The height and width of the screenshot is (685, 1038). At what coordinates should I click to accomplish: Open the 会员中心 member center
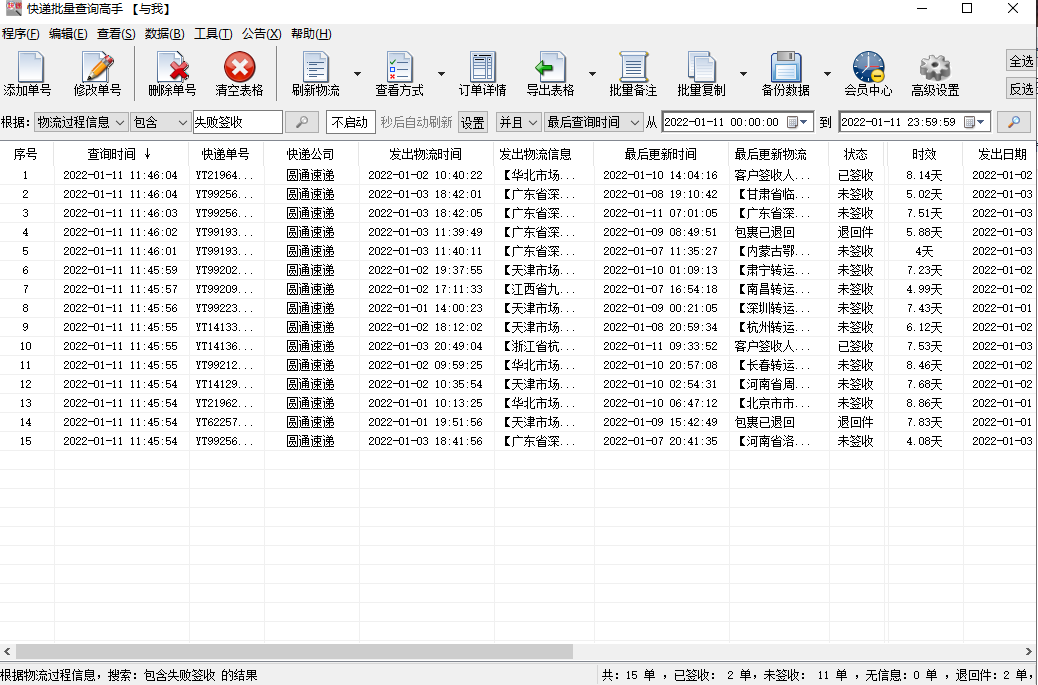(x=868, y=68)
